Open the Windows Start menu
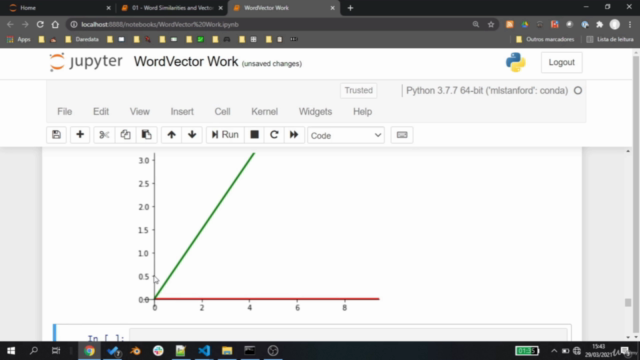 pyautogui.click(x=11, y=351)
